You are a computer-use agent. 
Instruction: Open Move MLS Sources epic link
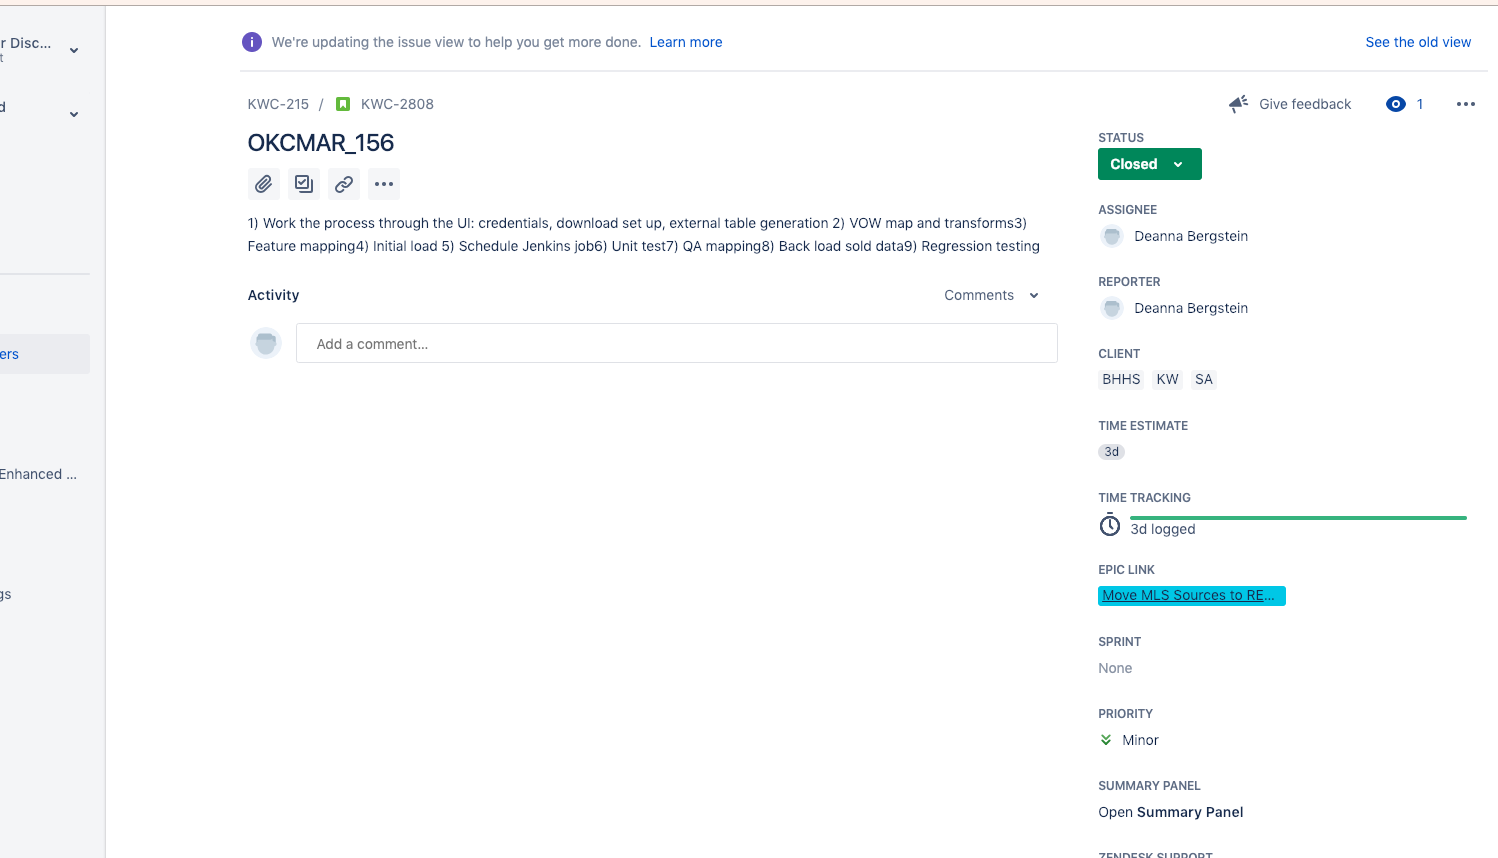point(1192,595)
